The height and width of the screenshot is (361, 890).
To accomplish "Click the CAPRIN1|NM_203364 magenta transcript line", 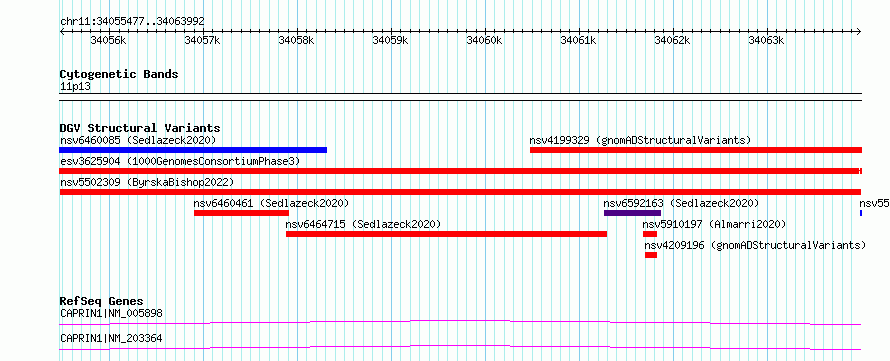I will click(460, 347).
